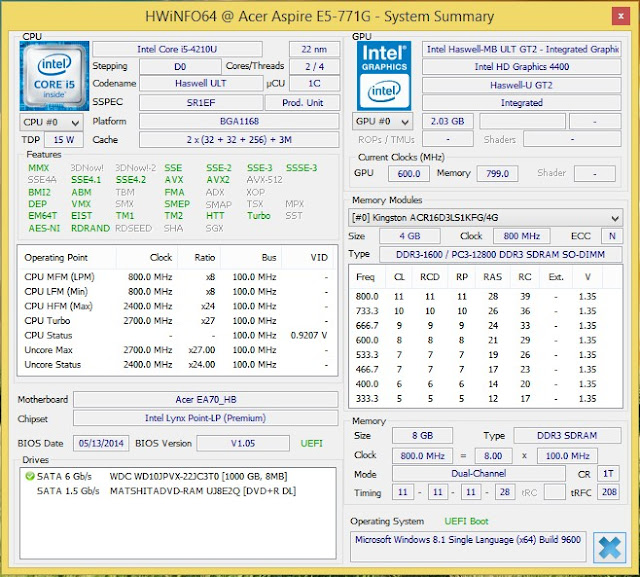Click the DDR3-1600 memory type field

pyautogui.click(x=500, y=255)
